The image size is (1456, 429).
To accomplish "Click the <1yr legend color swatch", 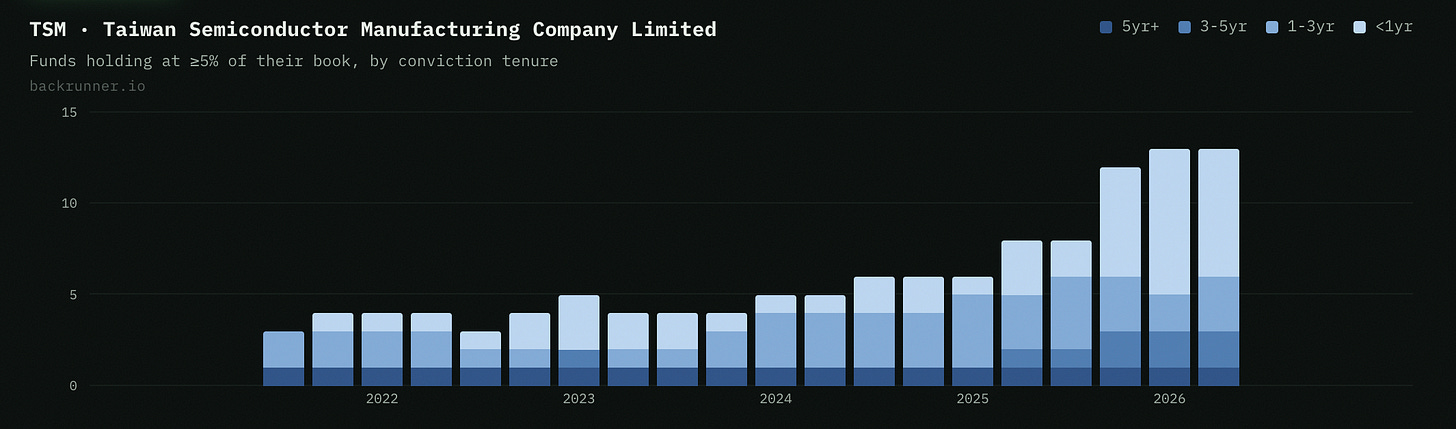I will pyautogui.click(x=1360, y=27).
